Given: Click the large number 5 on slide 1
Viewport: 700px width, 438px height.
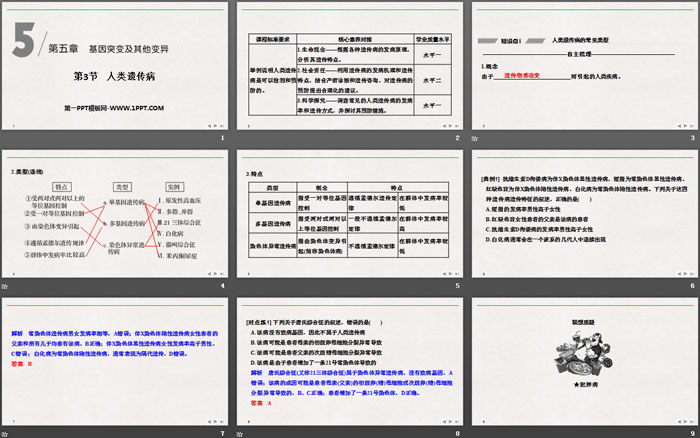Looking at the screenshot, I should (x=24, y=40).
